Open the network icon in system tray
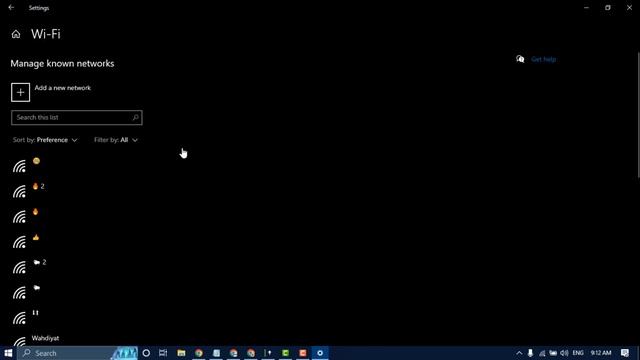Image resolution: width=640 pixels, height=360 pixels. point(542,353)
